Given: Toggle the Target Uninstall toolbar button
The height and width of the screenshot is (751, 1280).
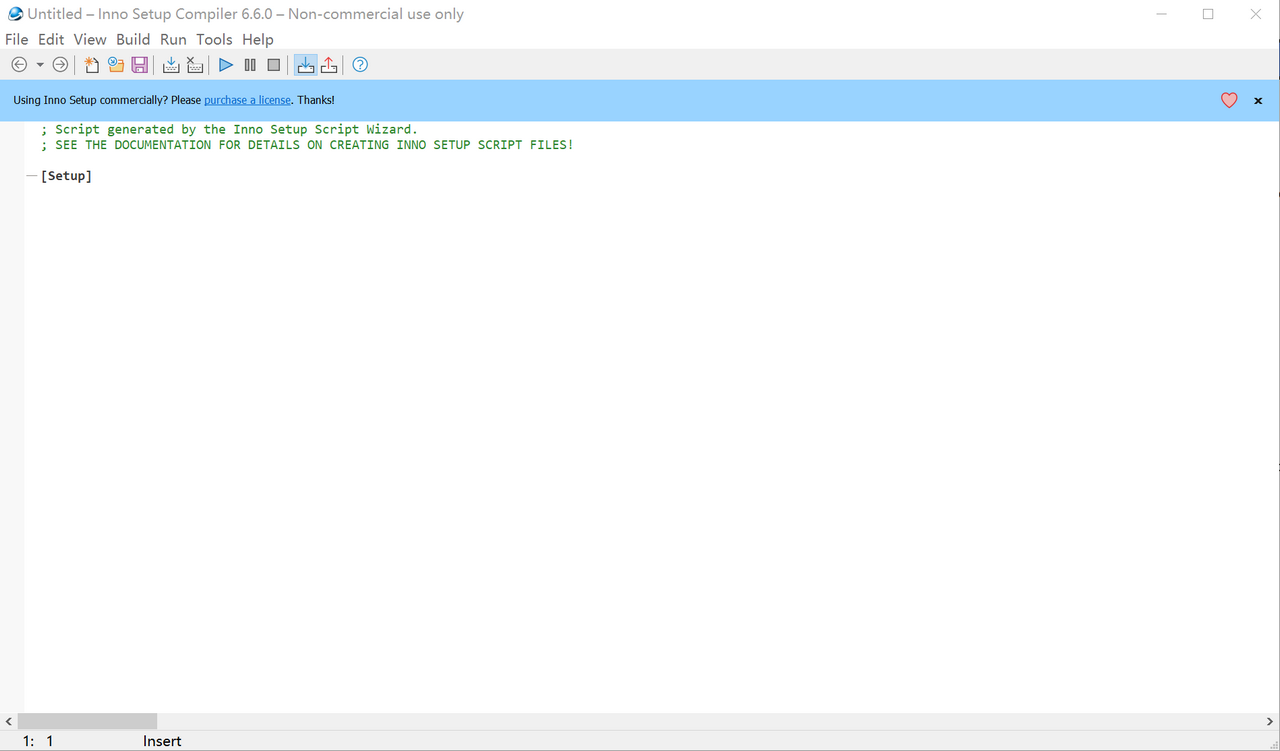Looking at the screenshot, I should pyautogui.click(x=329, y=65).
